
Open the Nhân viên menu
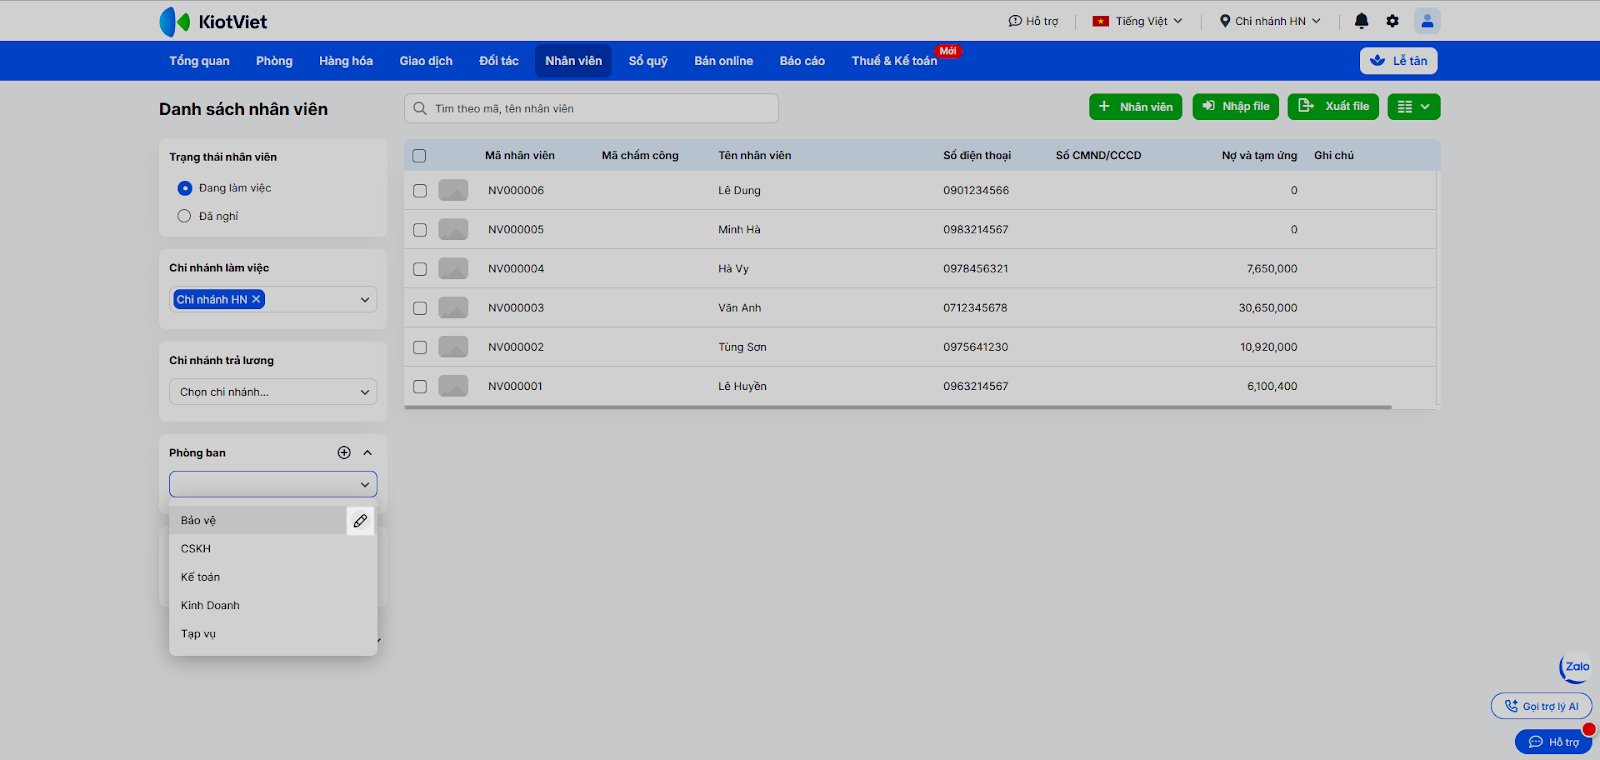[574, 61]
